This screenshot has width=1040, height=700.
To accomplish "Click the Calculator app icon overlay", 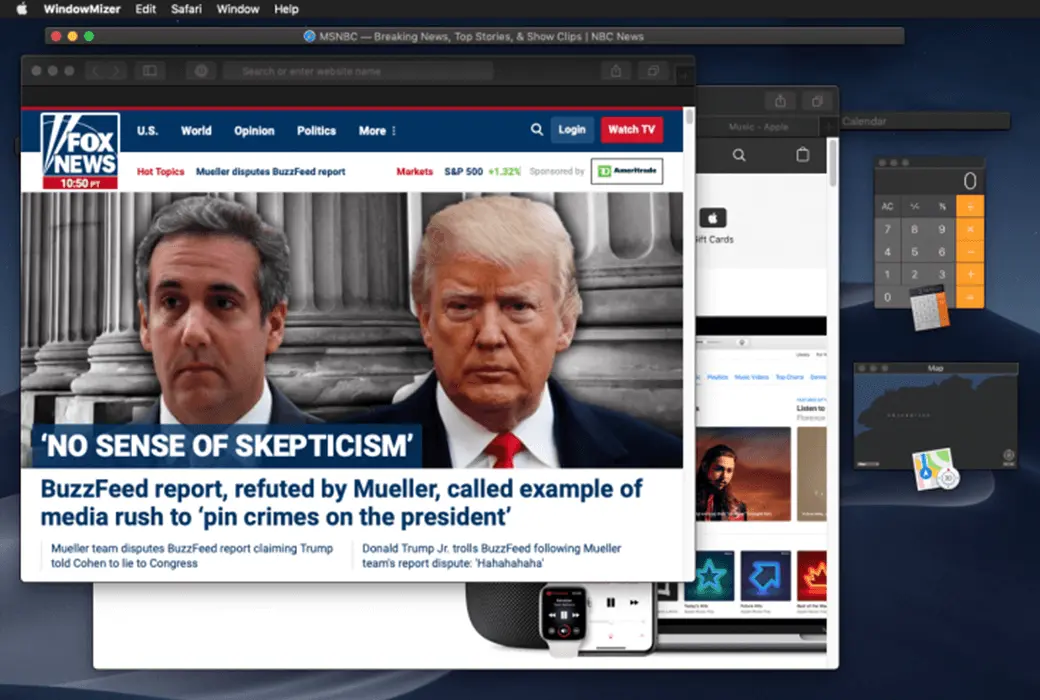I will (929, 307).
